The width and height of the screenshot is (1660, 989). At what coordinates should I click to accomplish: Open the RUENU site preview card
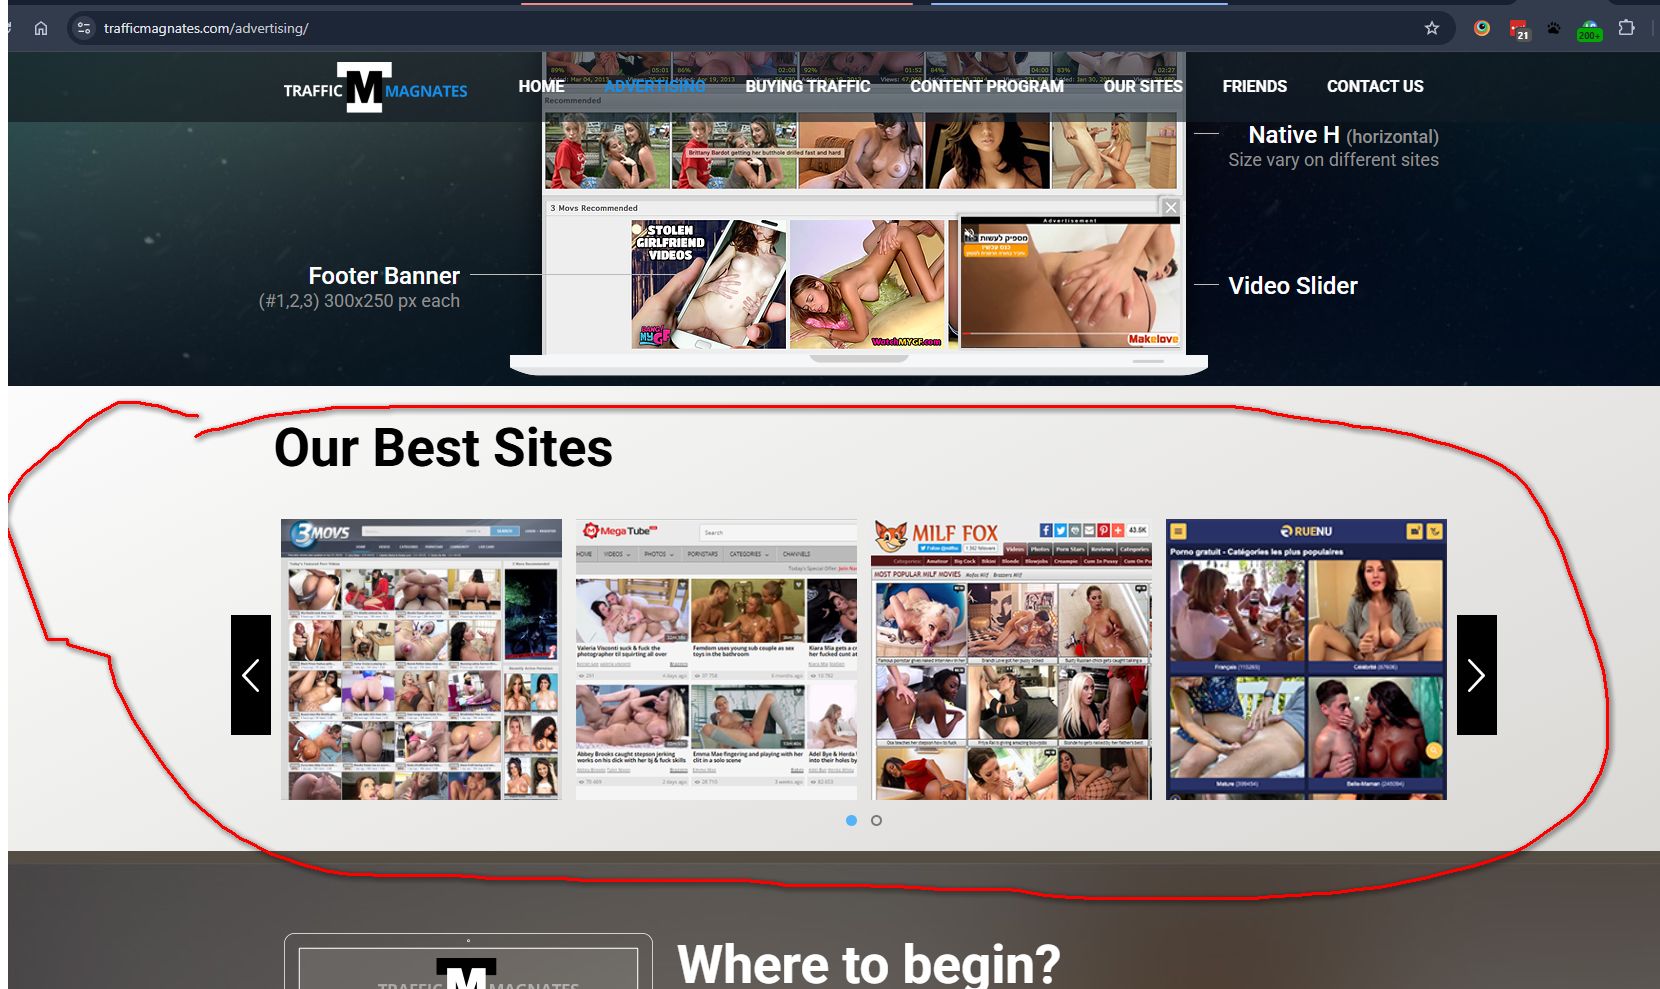(x=1306, y=659)
